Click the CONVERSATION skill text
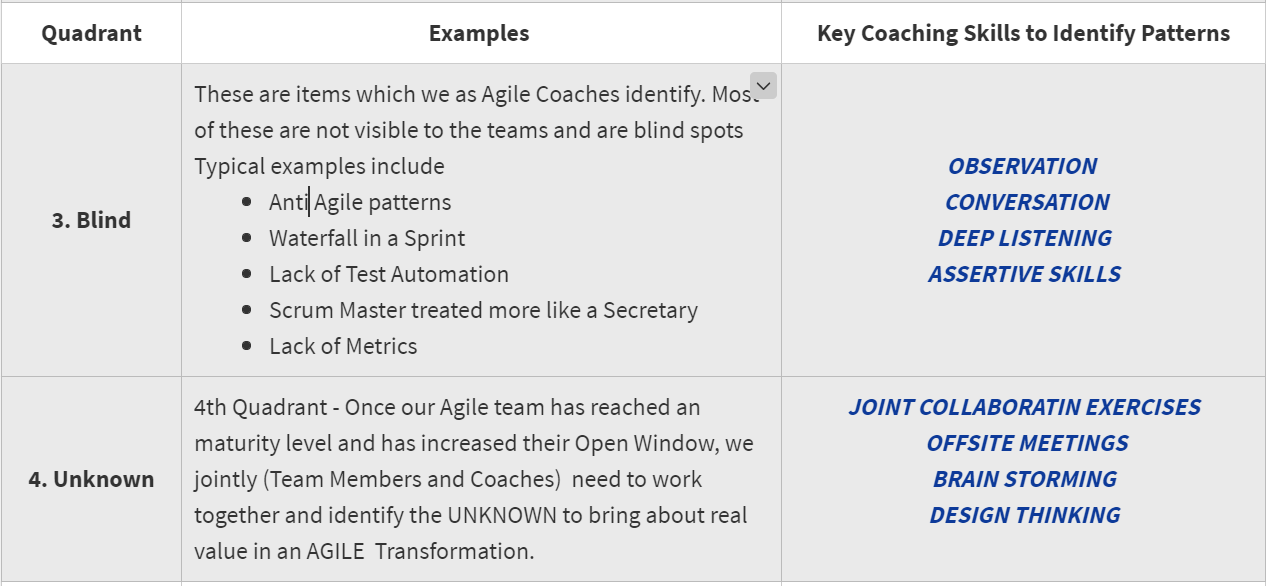This screenshot has height=586, width=1269. [1027, 202]
